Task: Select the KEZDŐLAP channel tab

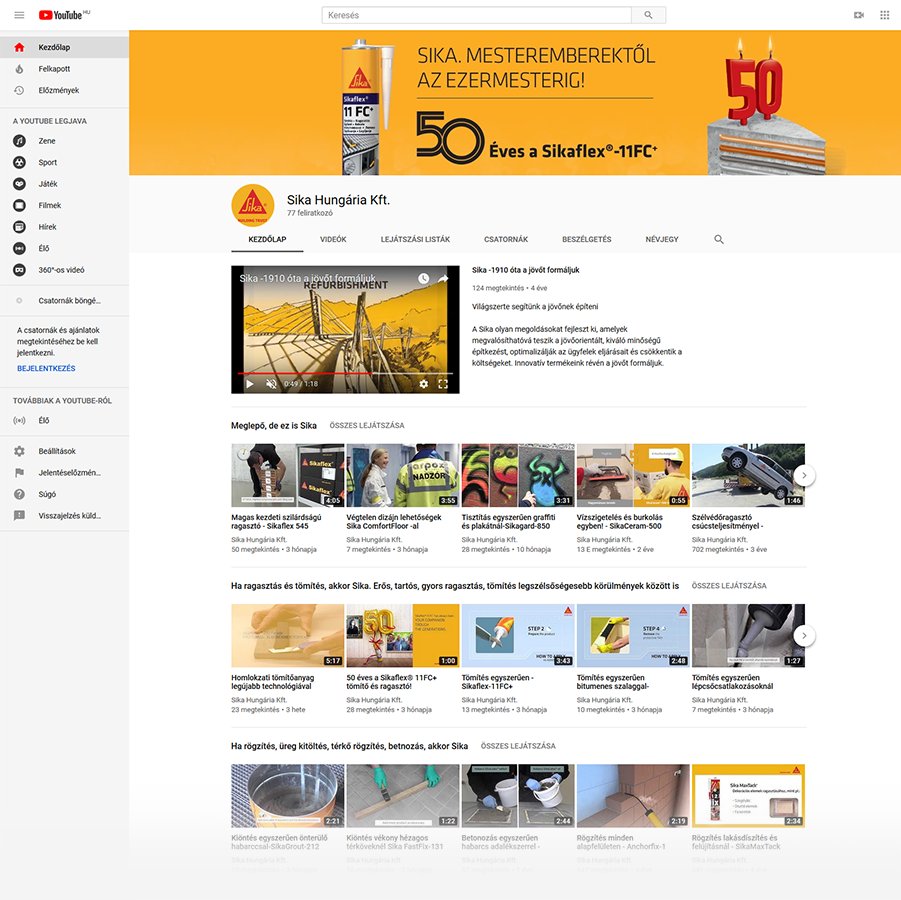Action: [x=267, y=239]
